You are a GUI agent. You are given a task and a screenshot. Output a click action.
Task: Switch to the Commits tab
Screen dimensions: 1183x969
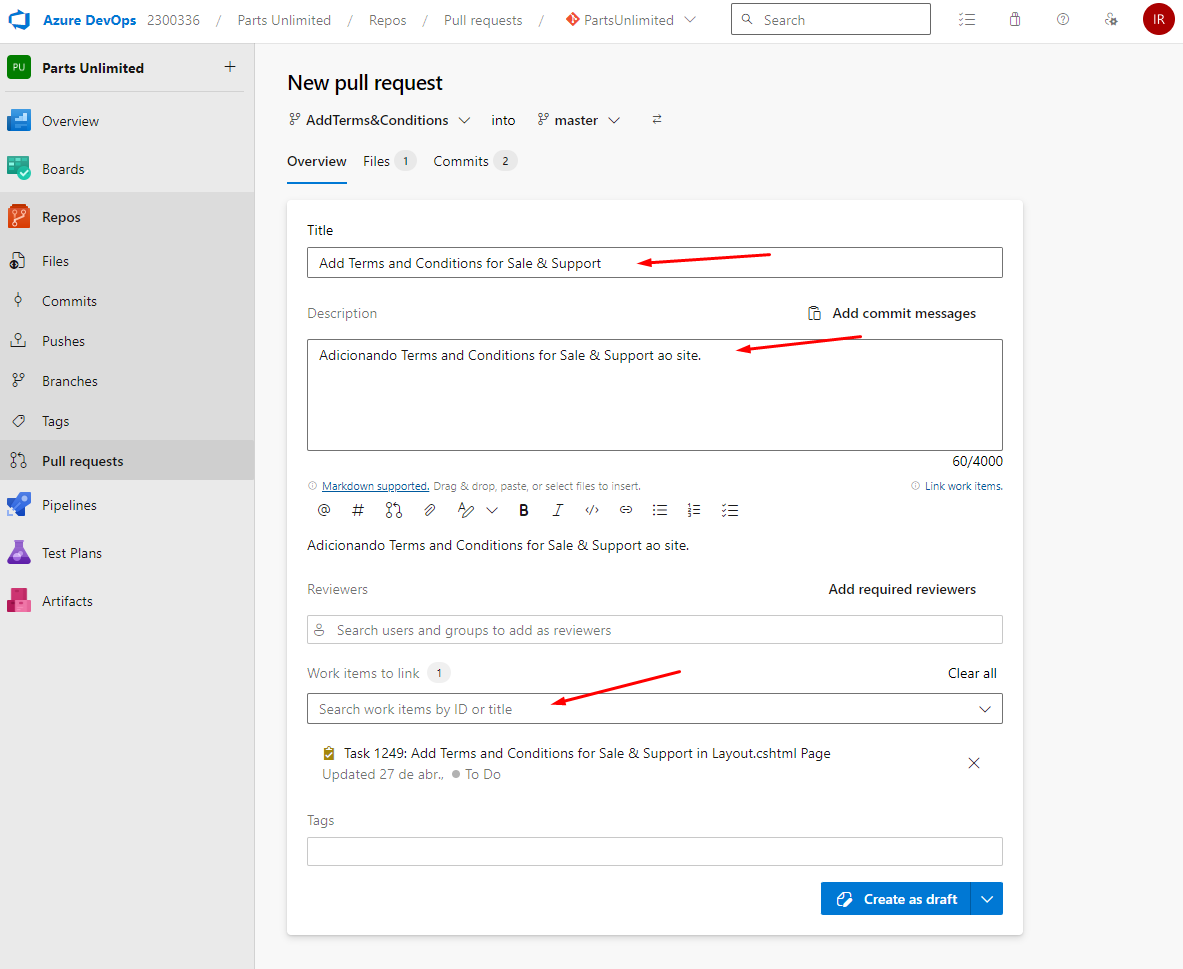[x=475, y=161]
